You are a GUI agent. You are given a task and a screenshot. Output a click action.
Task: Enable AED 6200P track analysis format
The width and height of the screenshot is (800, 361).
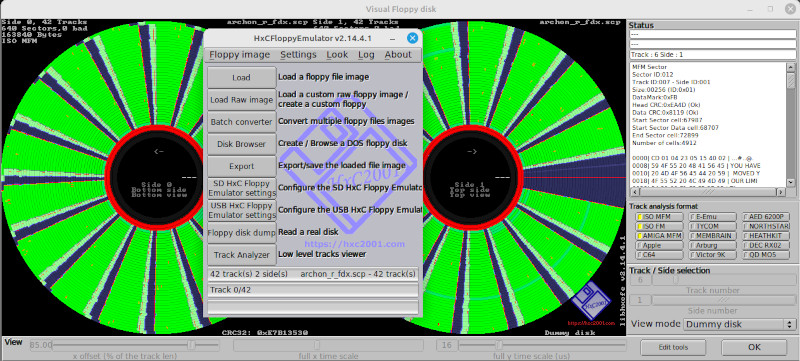click(x=765, y=217)
